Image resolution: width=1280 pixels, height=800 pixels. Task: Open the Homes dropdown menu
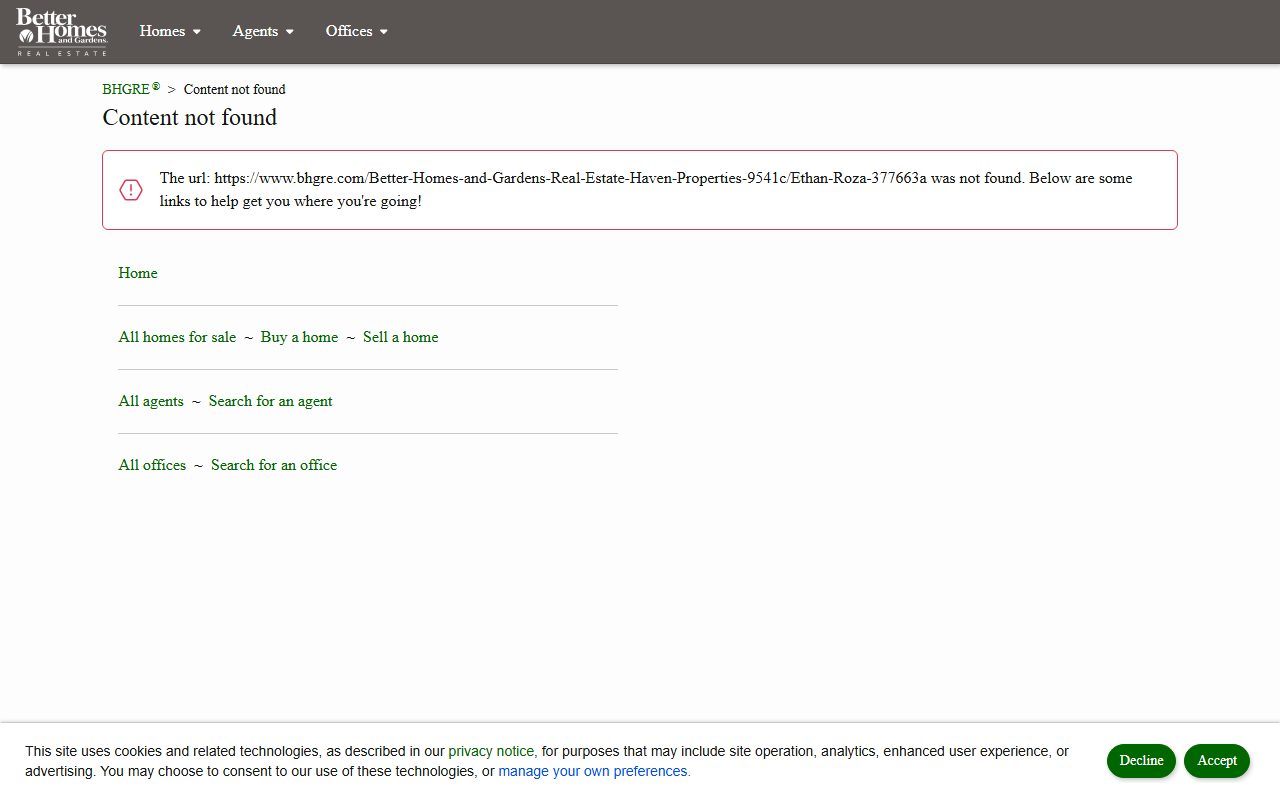tap(170, 31)
